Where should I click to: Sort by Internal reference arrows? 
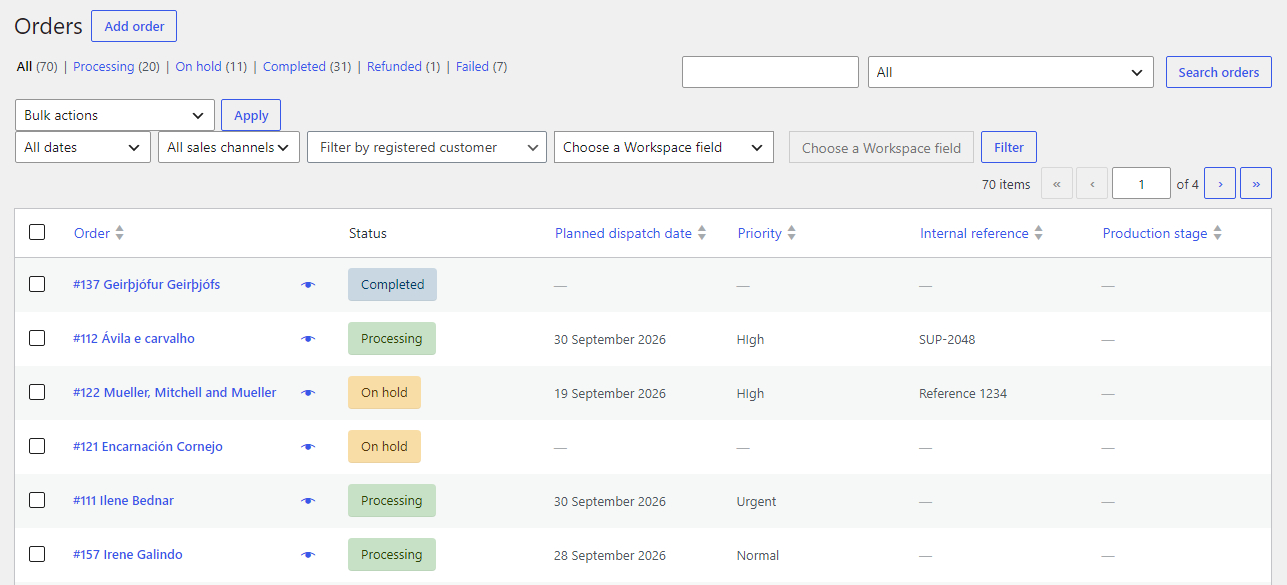point(1039,233)
